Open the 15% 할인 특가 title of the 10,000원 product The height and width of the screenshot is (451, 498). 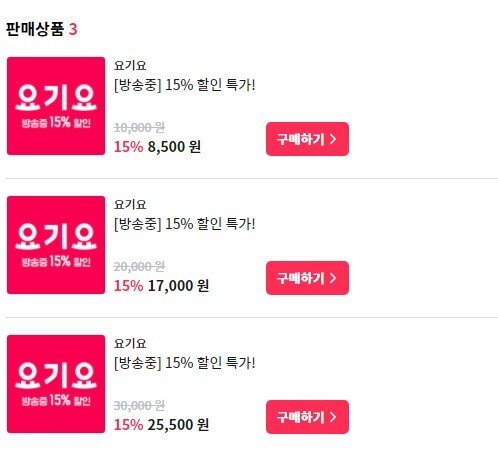(185, 85)
